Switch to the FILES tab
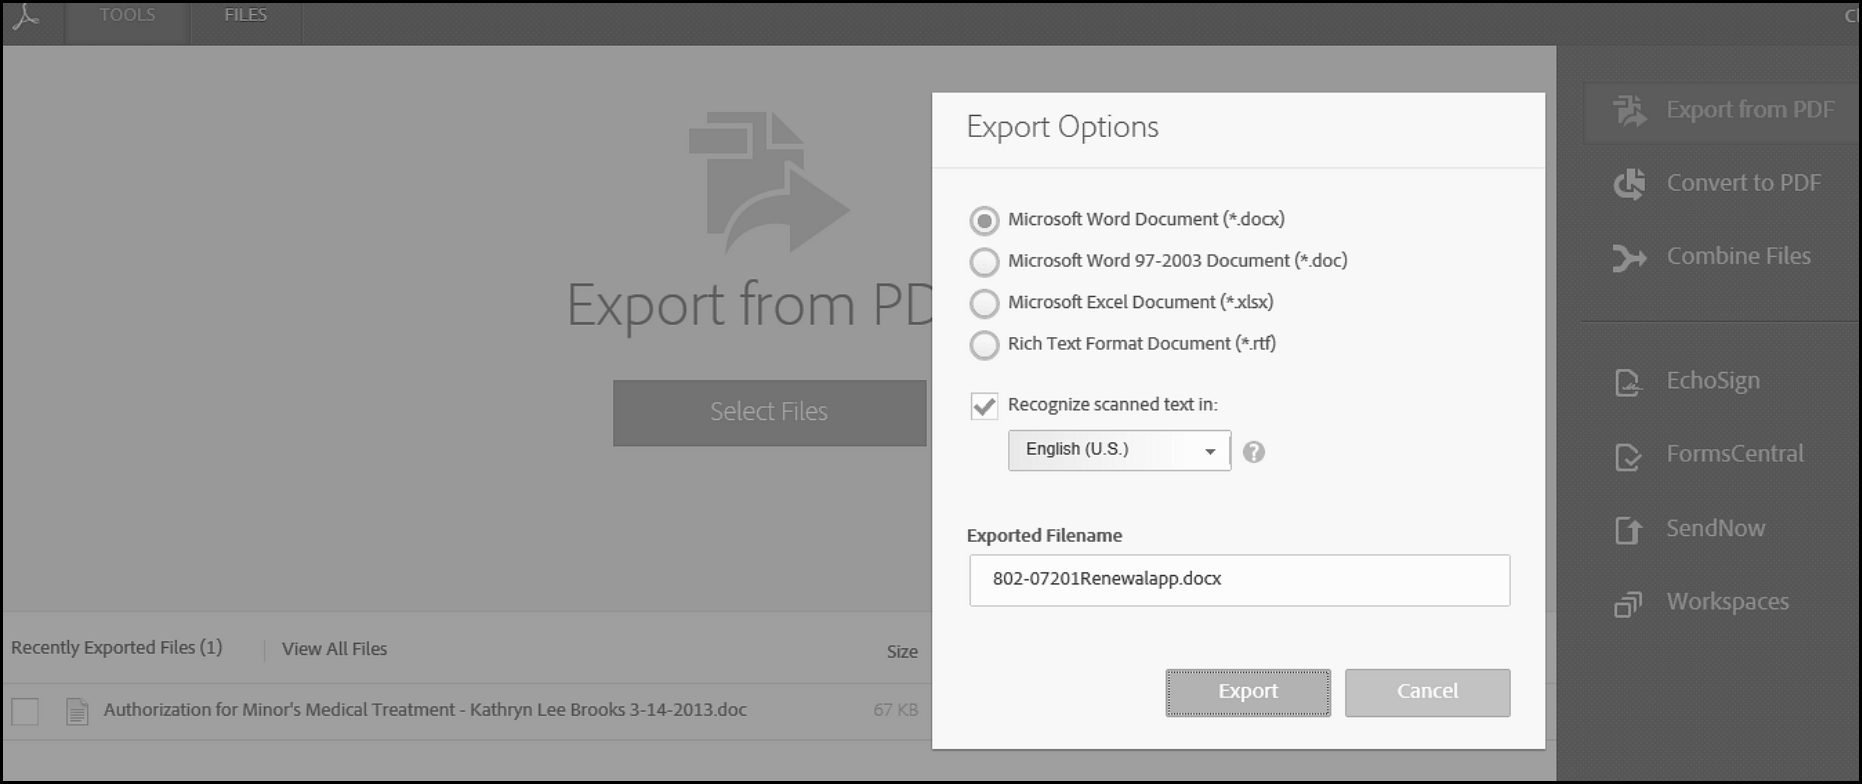The width and height of the screenshot is (1862, 784). (x=246, y=16)
